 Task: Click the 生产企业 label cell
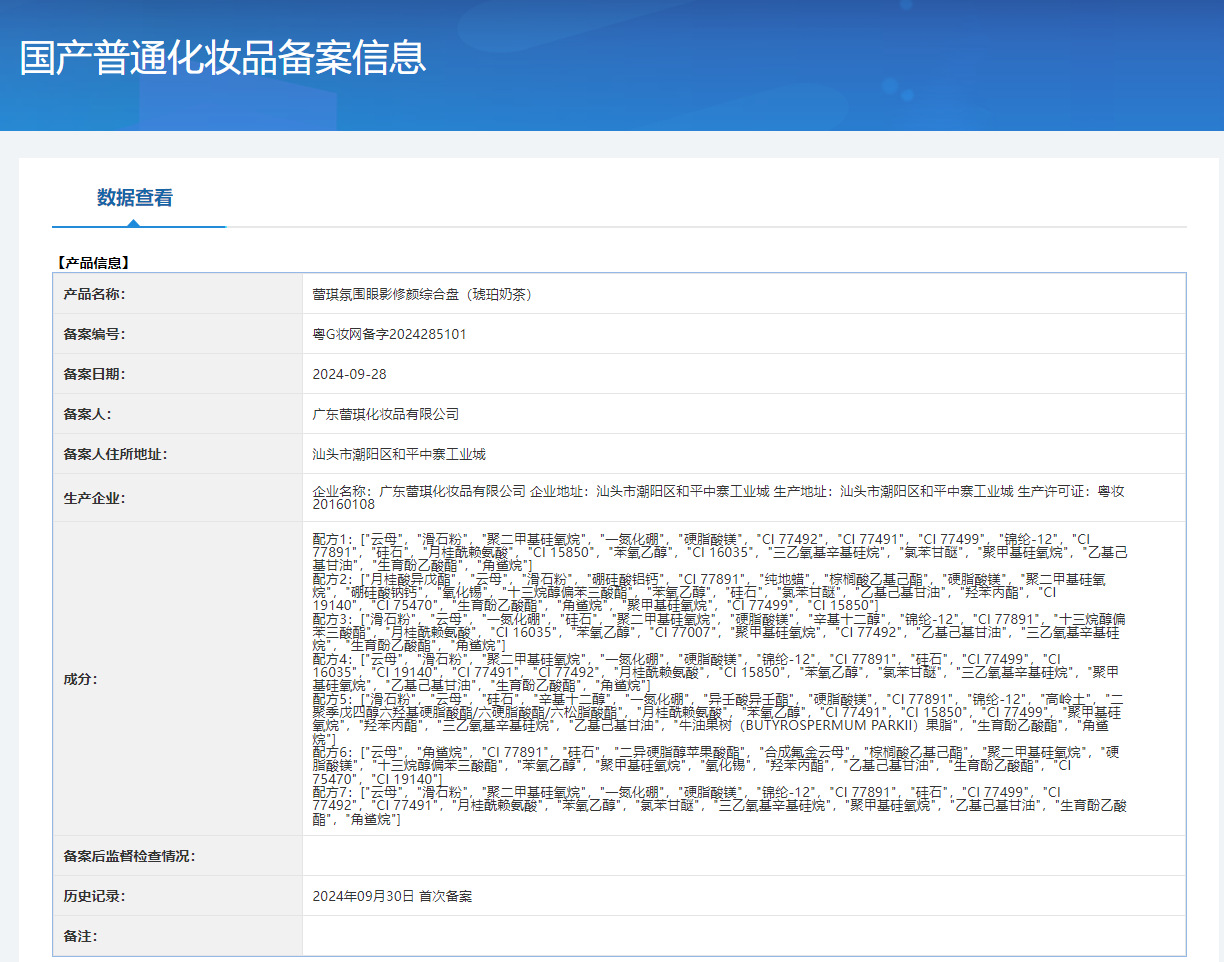pos(178,498)
